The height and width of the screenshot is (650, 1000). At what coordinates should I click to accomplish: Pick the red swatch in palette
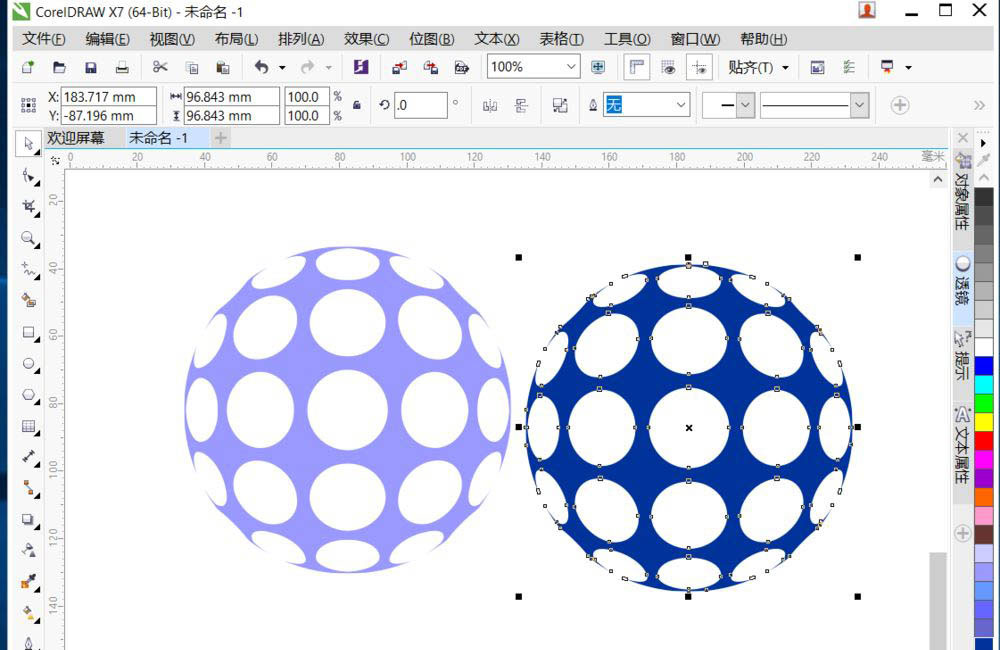click(984, 439)
